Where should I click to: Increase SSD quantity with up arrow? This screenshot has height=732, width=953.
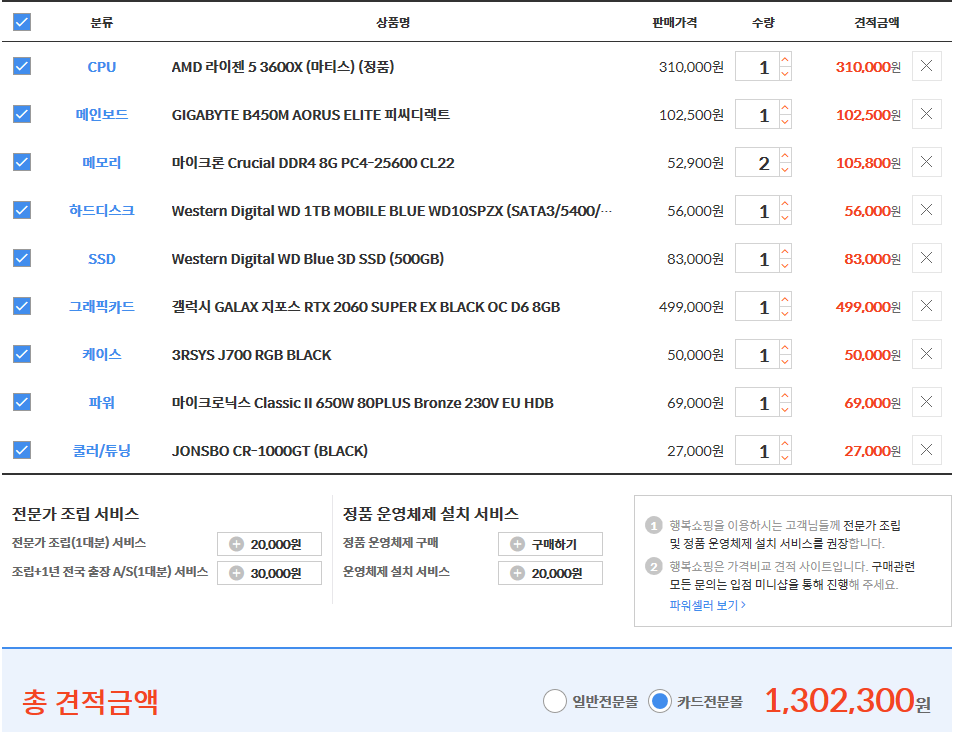click(785, 251)
